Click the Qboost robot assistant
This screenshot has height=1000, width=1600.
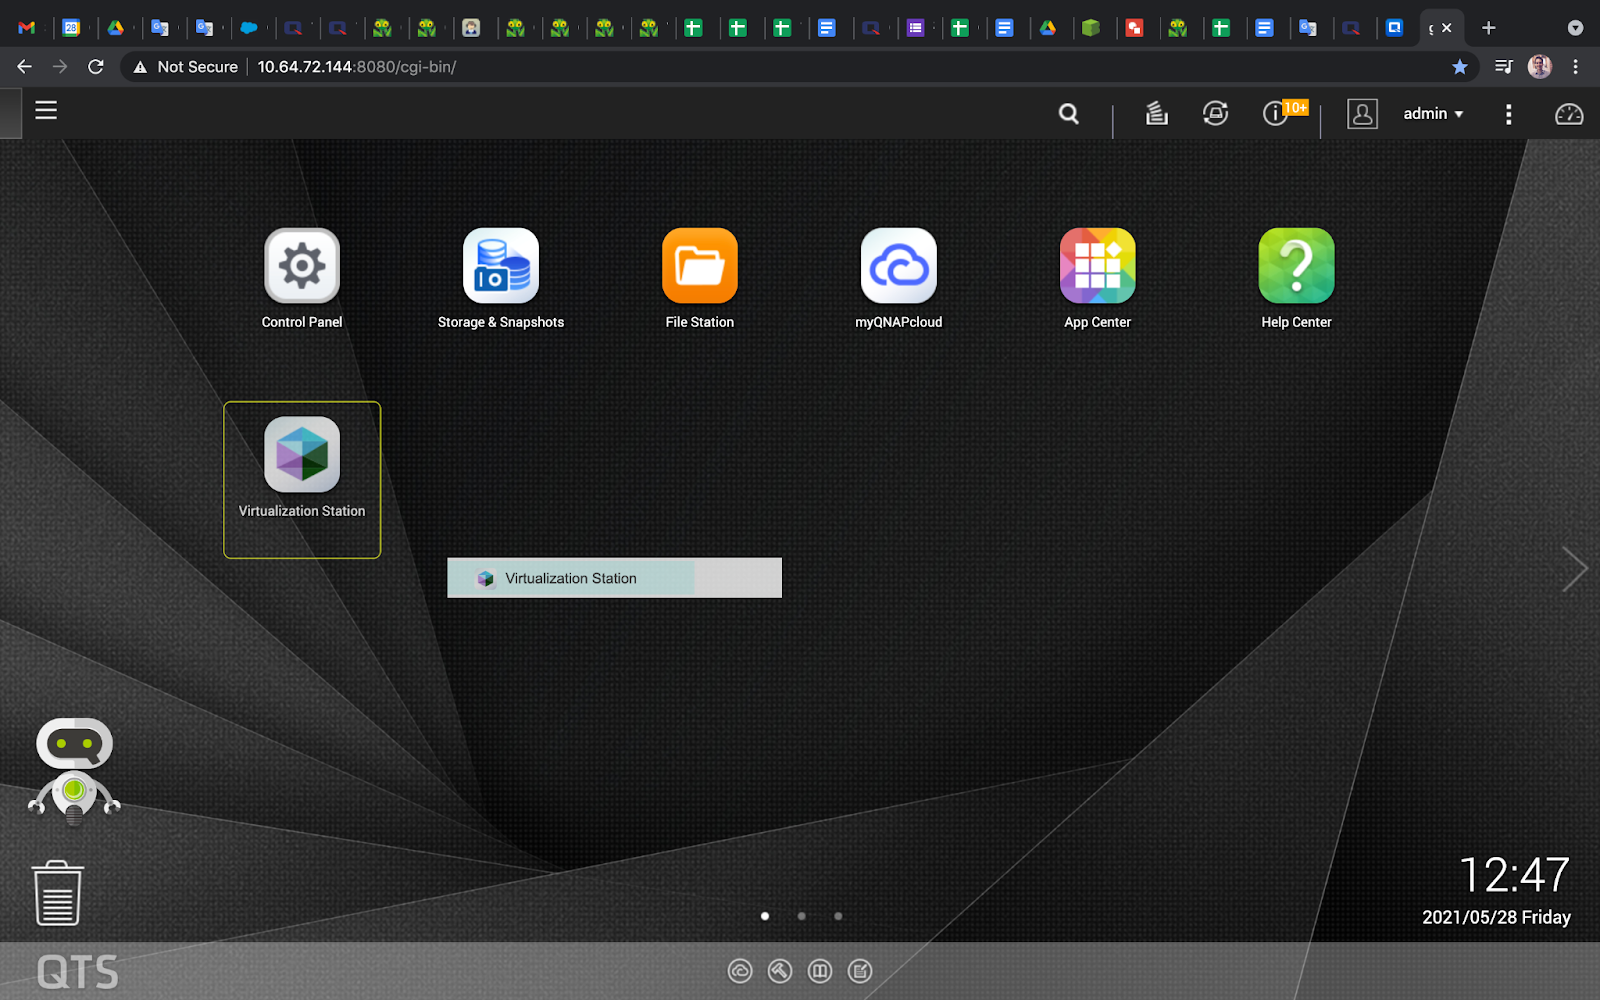(74, 771)
